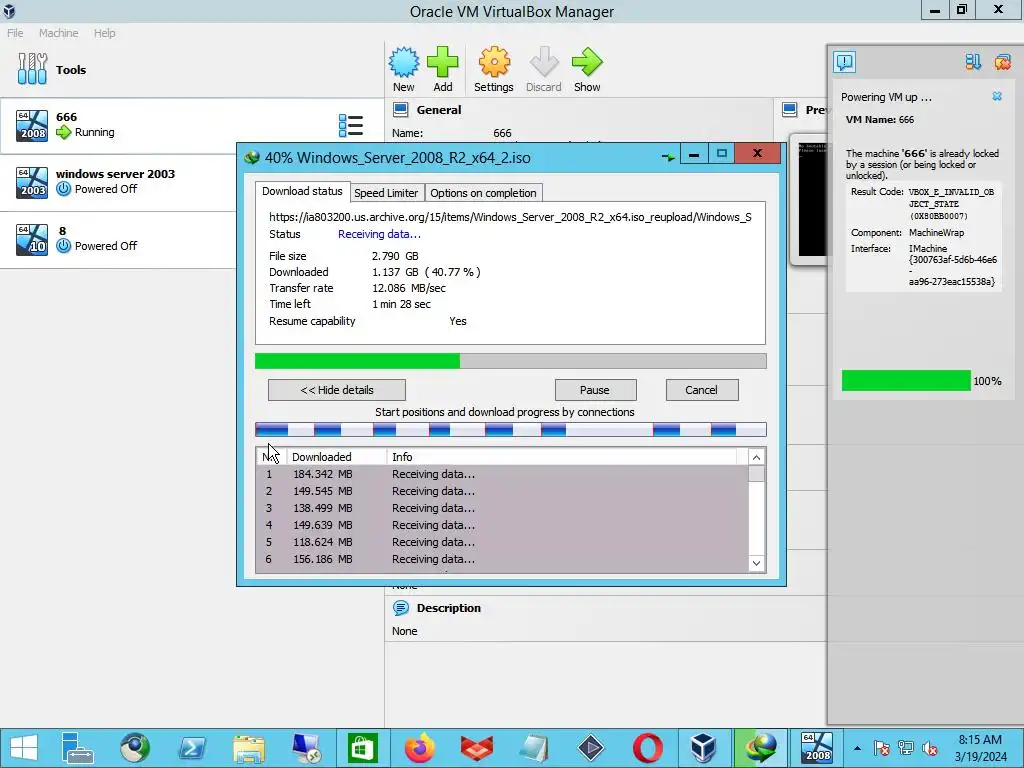Open Server Manager from taskbar
The height and width of the screenshot is (768, 1024).
click(x=78, y=748)
